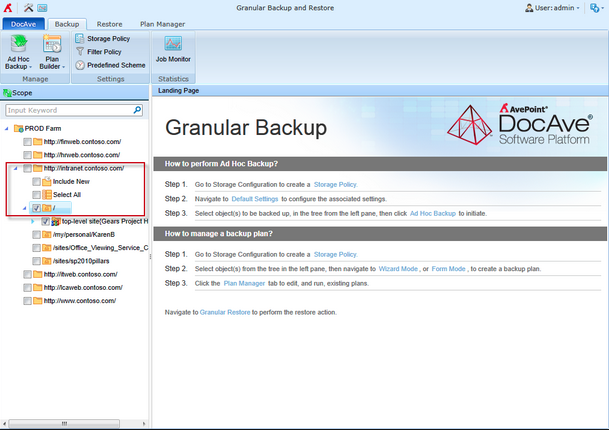The height and width of the screenshot is (430, 609).
Task: Open Predefined Scheme settings
Action: coord(110,65)
